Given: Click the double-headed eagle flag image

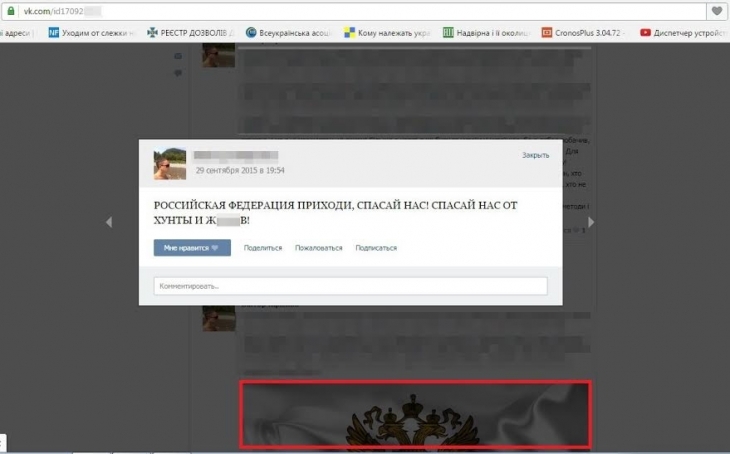Looking at the screenshot, I should [x=416, y=415].
